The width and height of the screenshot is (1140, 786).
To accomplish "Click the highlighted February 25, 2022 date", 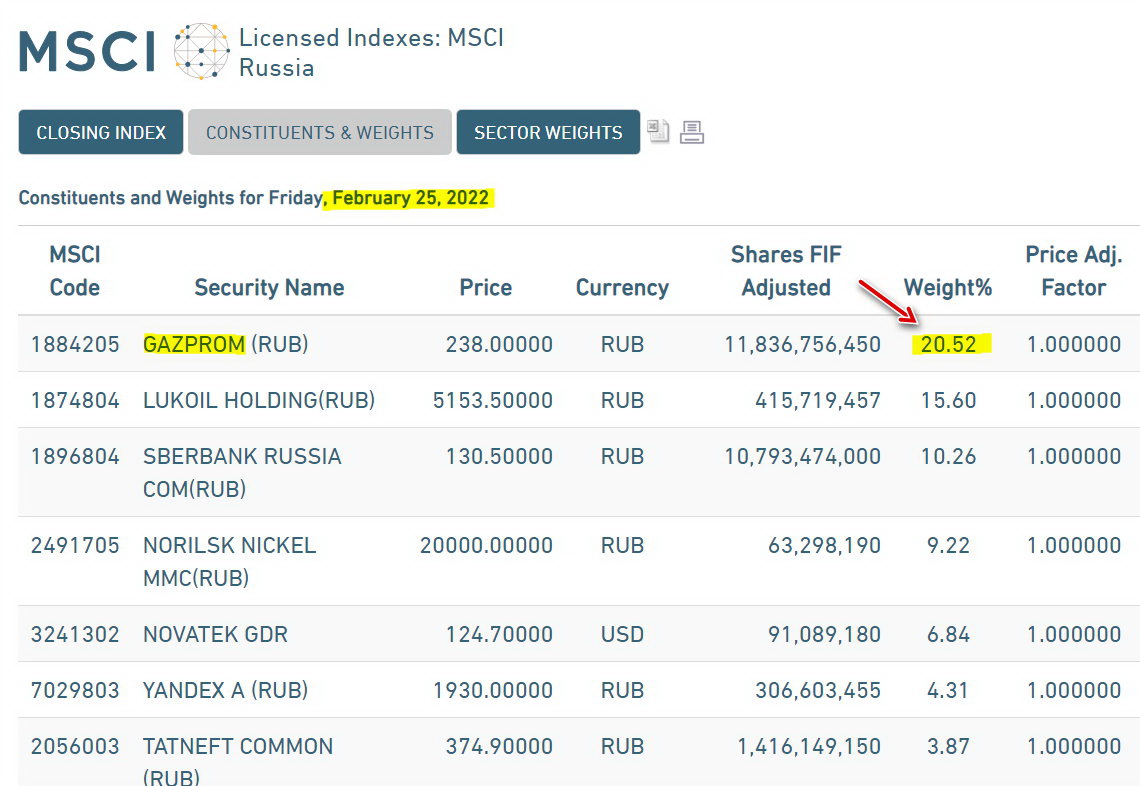I will [411, 198].
